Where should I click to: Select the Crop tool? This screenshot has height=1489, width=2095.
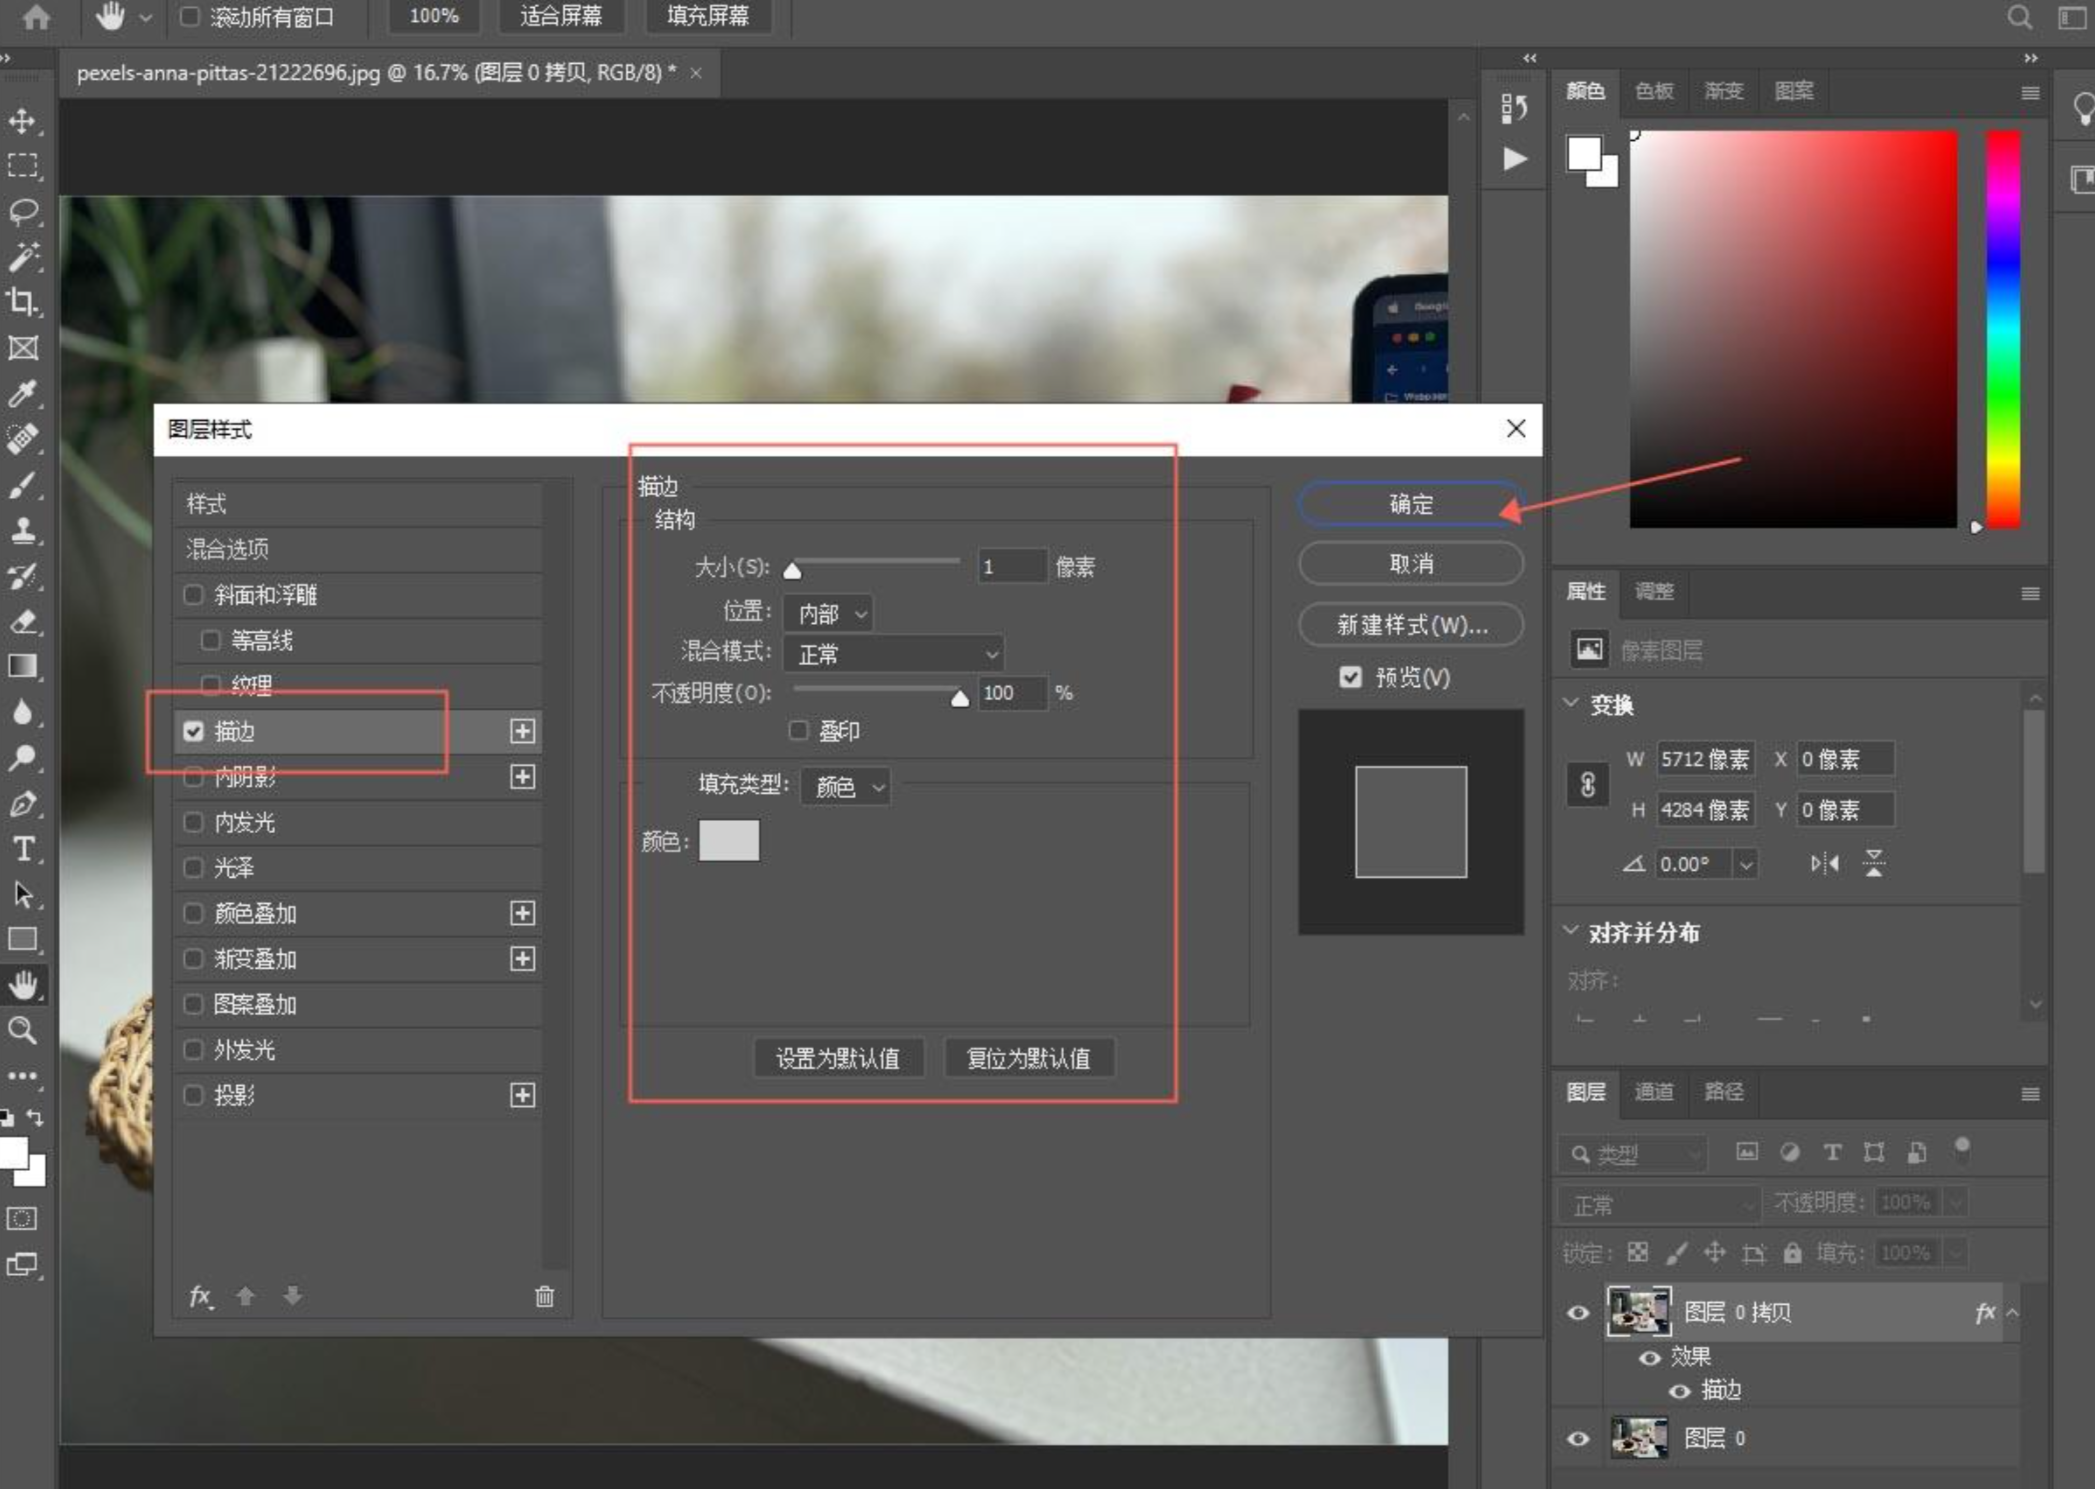tap(23, 301)
